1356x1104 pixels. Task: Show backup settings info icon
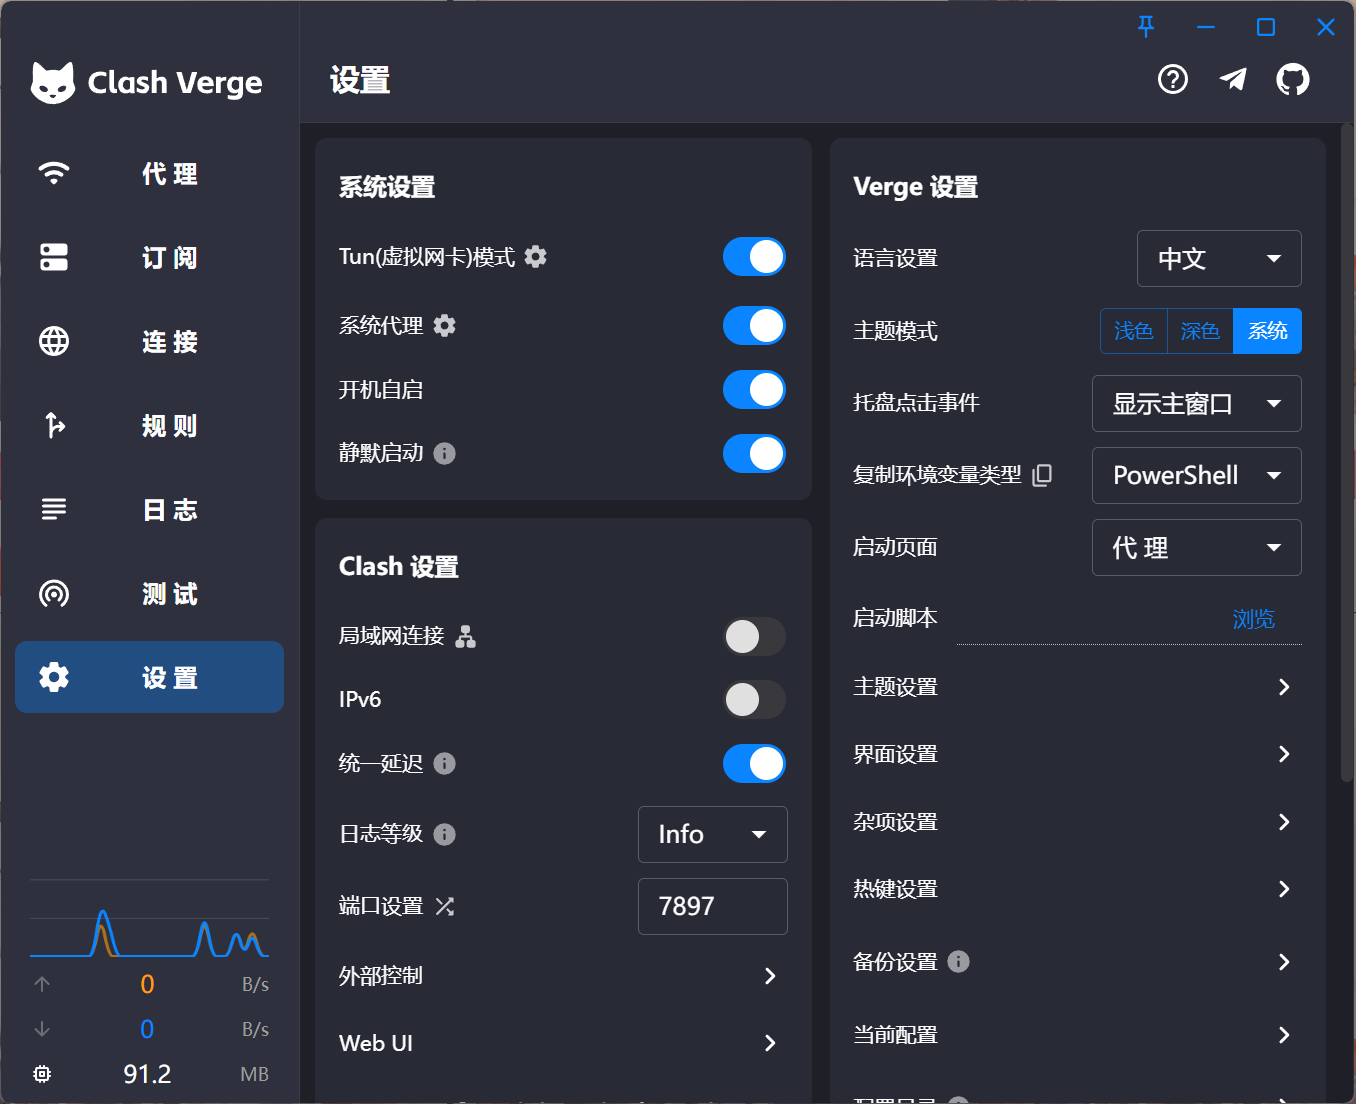(958, 962)
